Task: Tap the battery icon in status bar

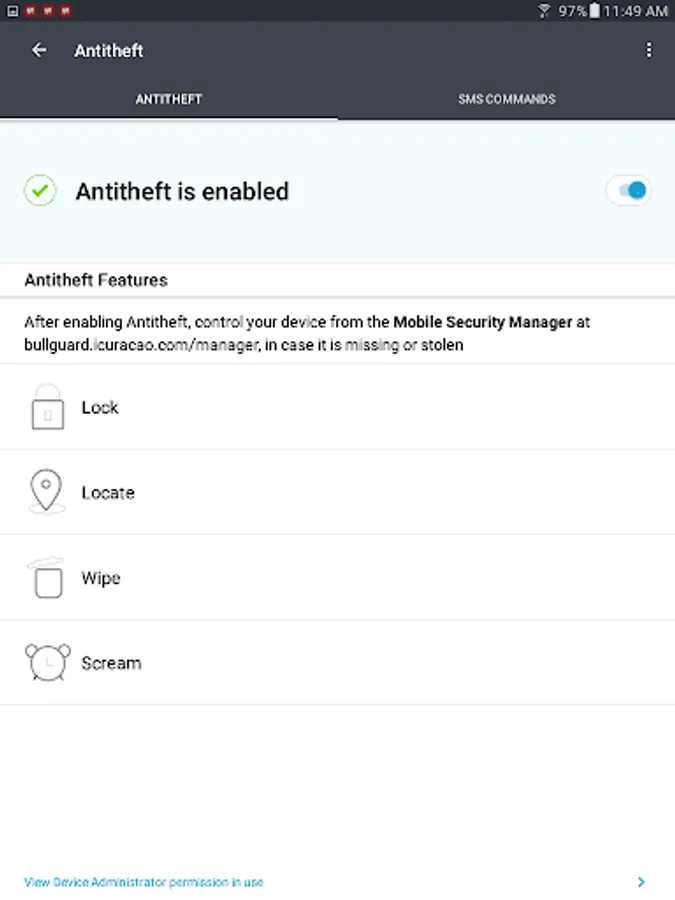Action: click(x=594, y=11)
